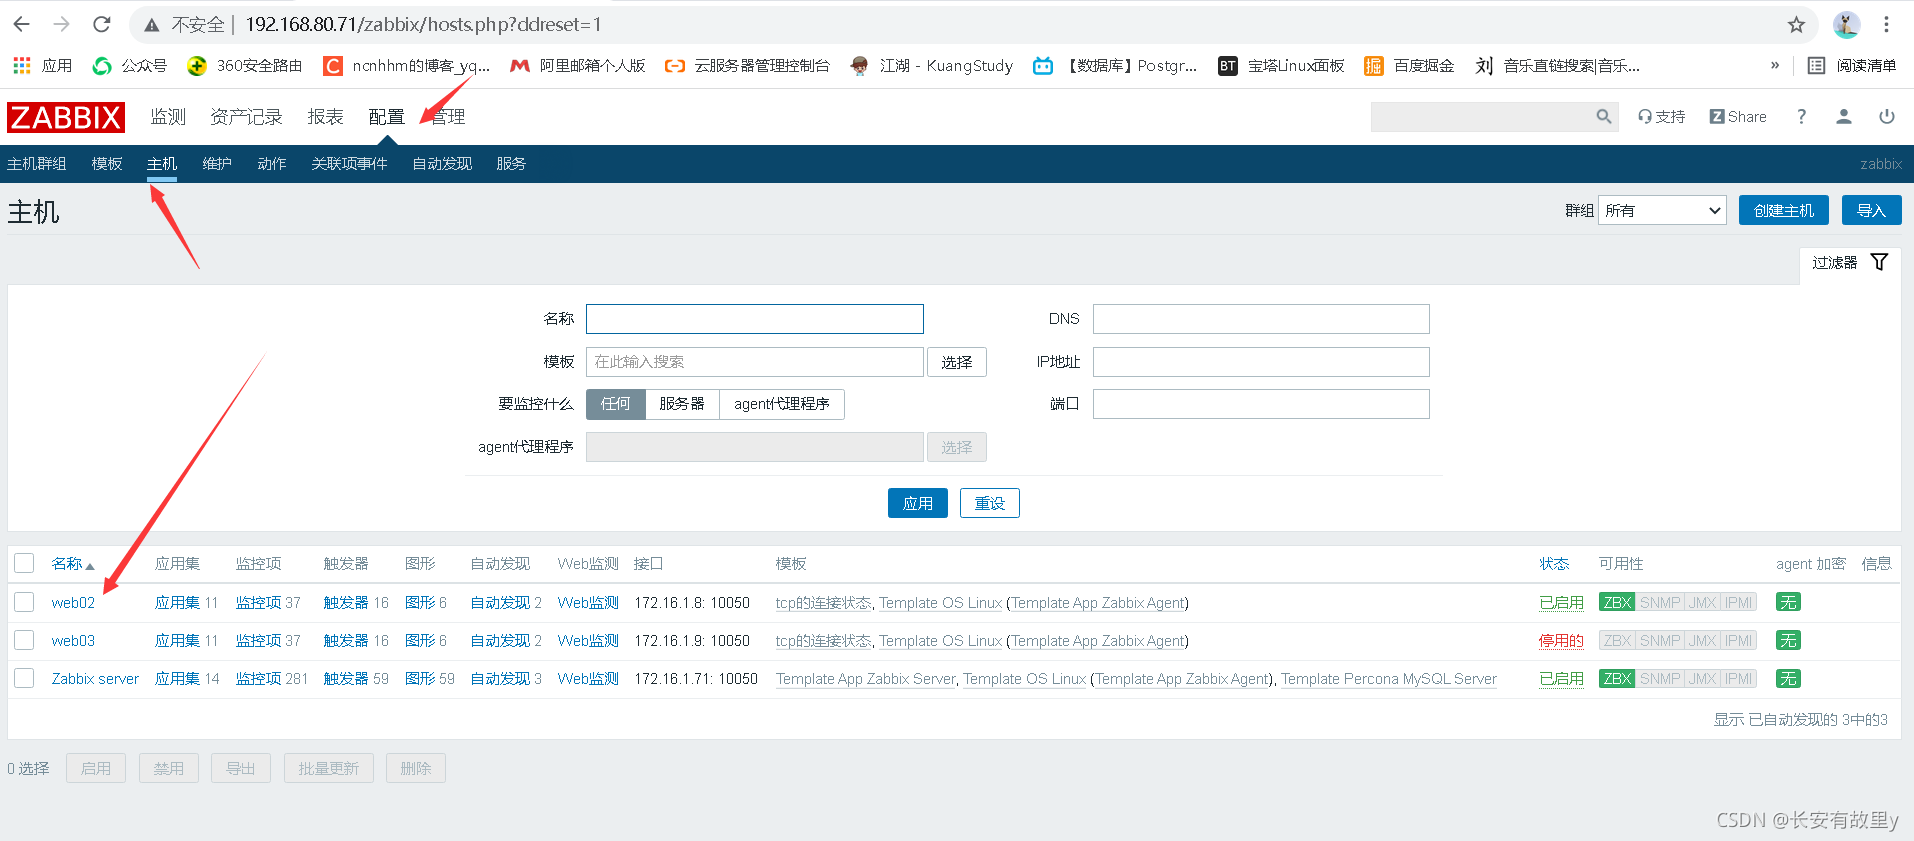The width and height of the screenshot is (1914, 841).
Task: Open 报表 top menu
Action: pos(325,117)
